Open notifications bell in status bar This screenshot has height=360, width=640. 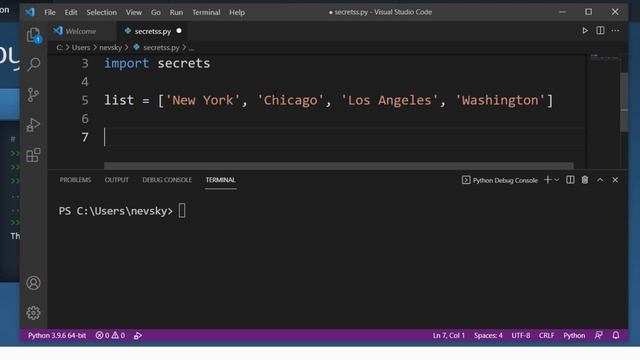point(616,336)
